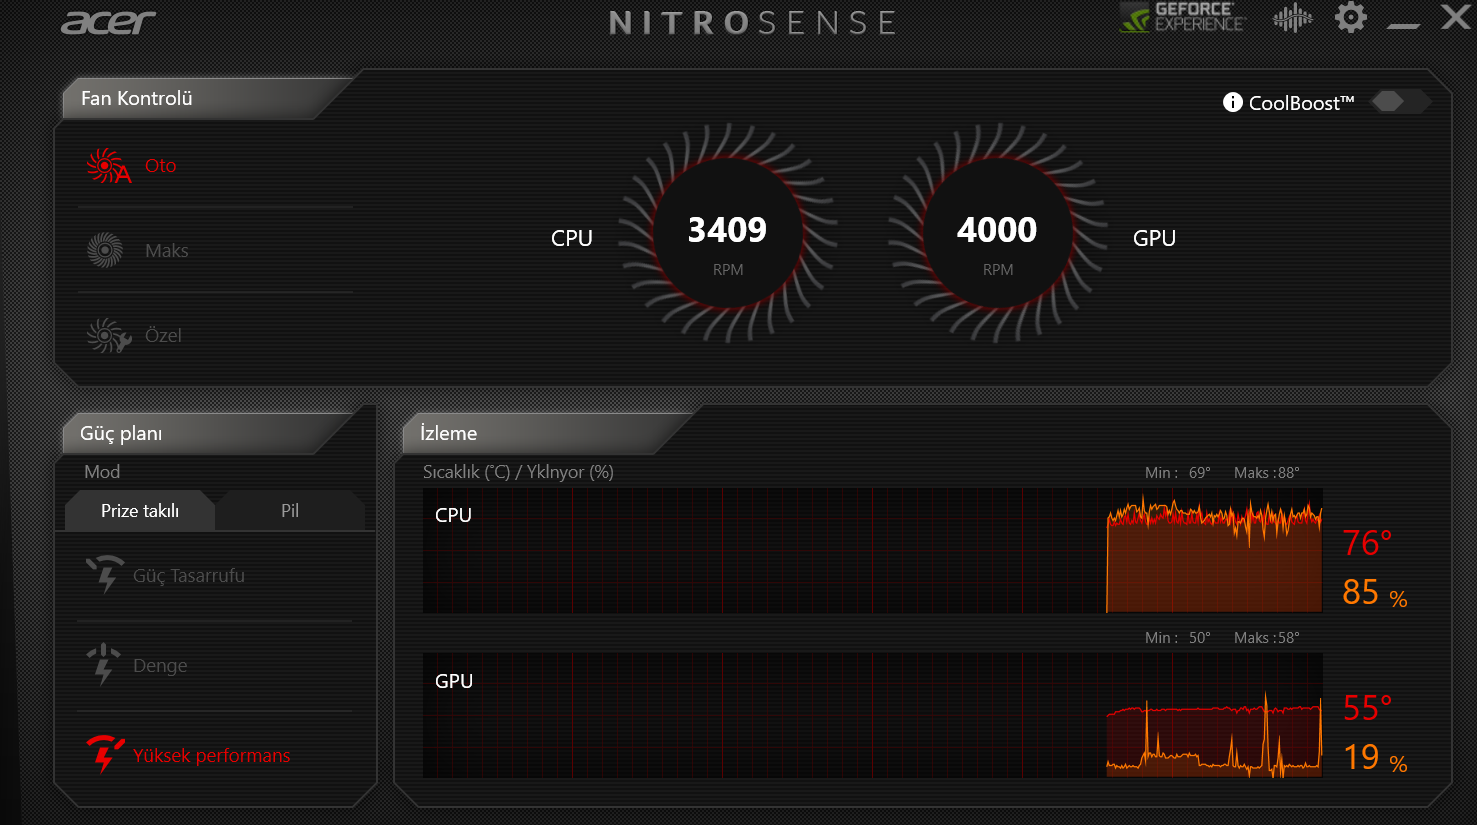Click the GPU label beside the right fan
This screenshot has width=1477, height=825.
(x=1154, y=238)
